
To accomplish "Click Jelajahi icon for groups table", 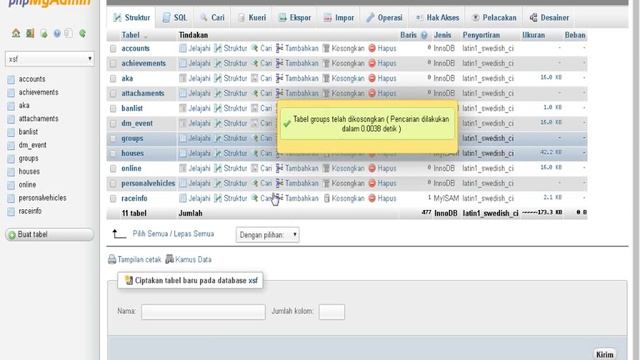I will point(183,138).
